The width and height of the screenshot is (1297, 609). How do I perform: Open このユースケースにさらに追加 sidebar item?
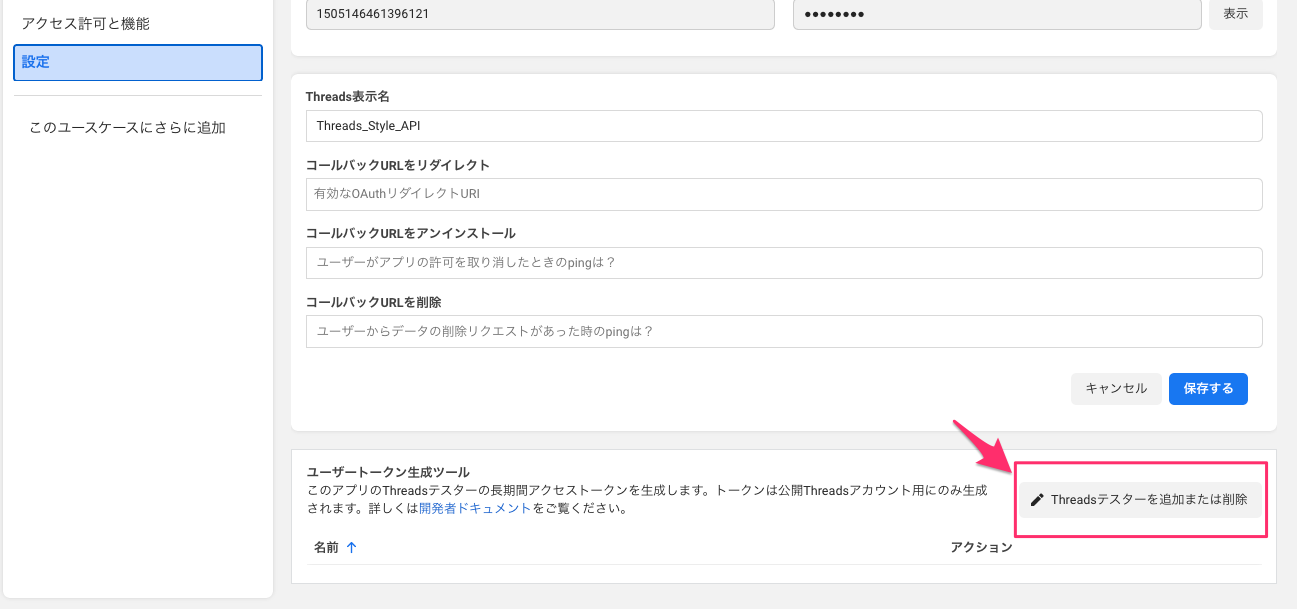128,127
